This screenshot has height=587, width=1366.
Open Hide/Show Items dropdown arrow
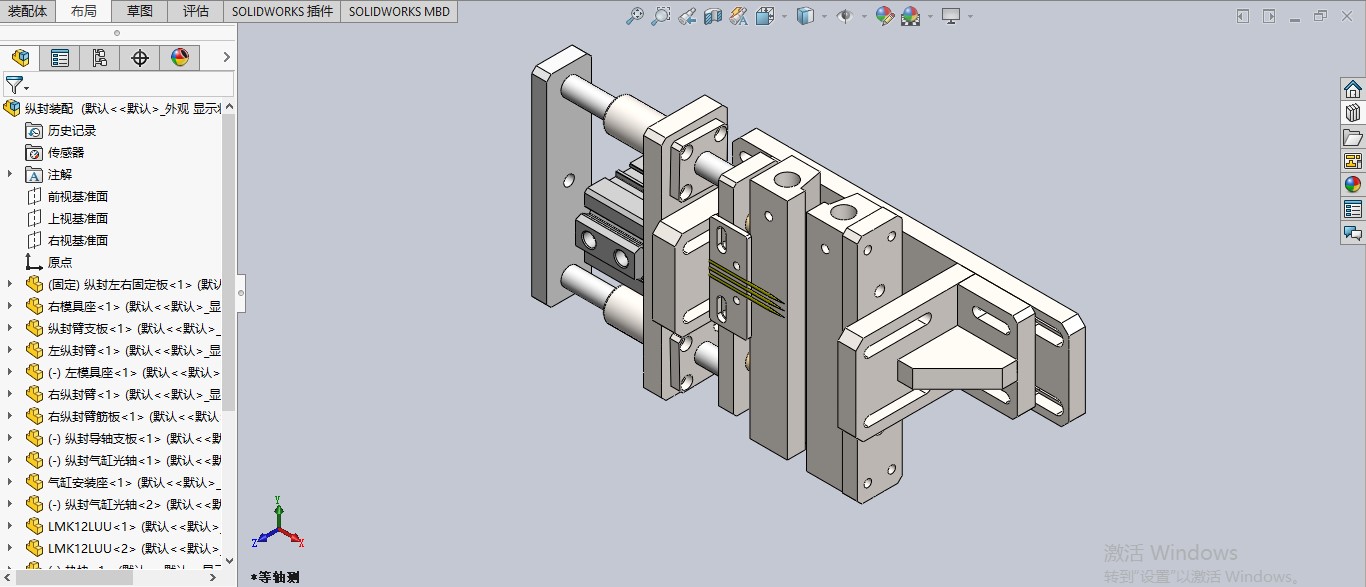(x=863, y=16)
